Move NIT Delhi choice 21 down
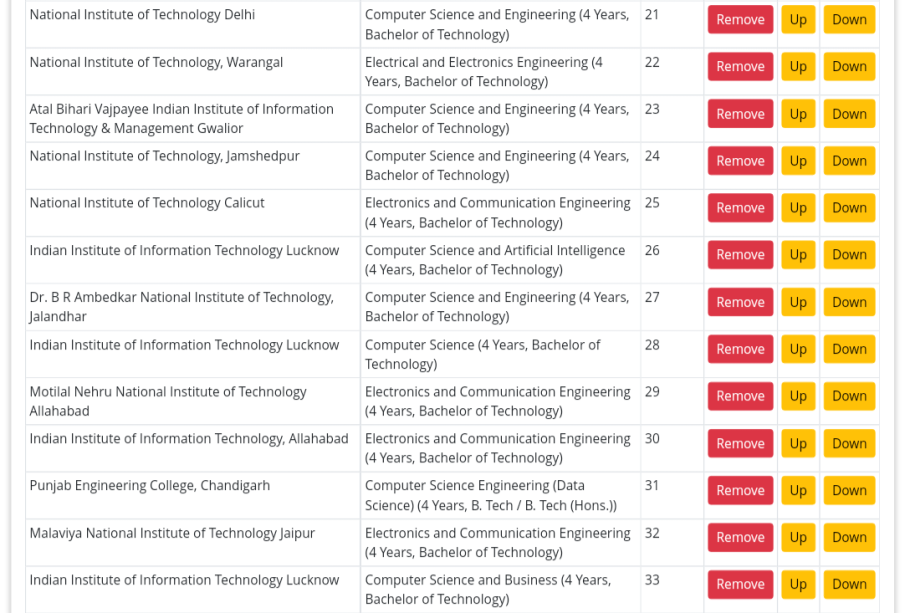The image size is (905, 613). coord(849,20)
